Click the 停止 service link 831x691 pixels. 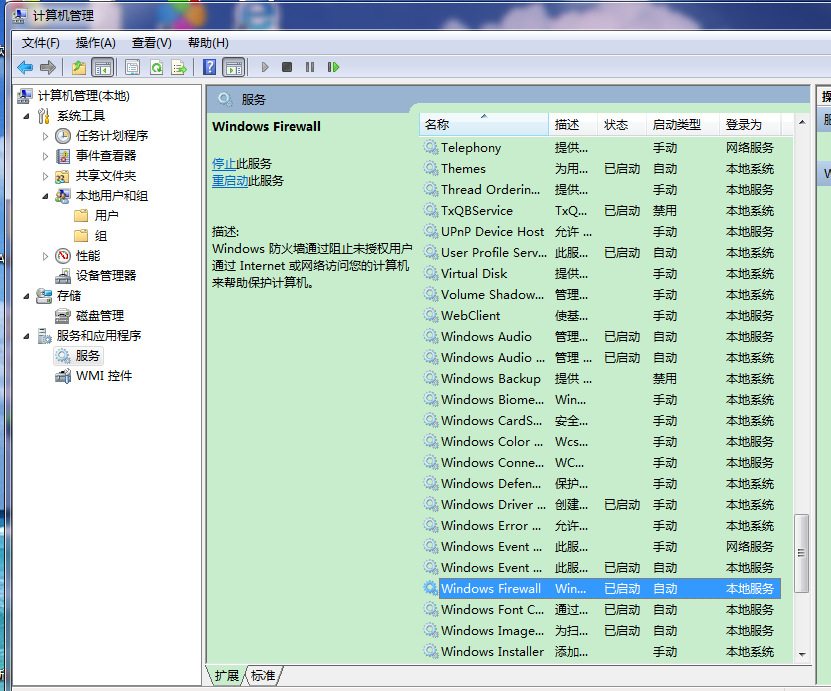(x=224, y=164)
